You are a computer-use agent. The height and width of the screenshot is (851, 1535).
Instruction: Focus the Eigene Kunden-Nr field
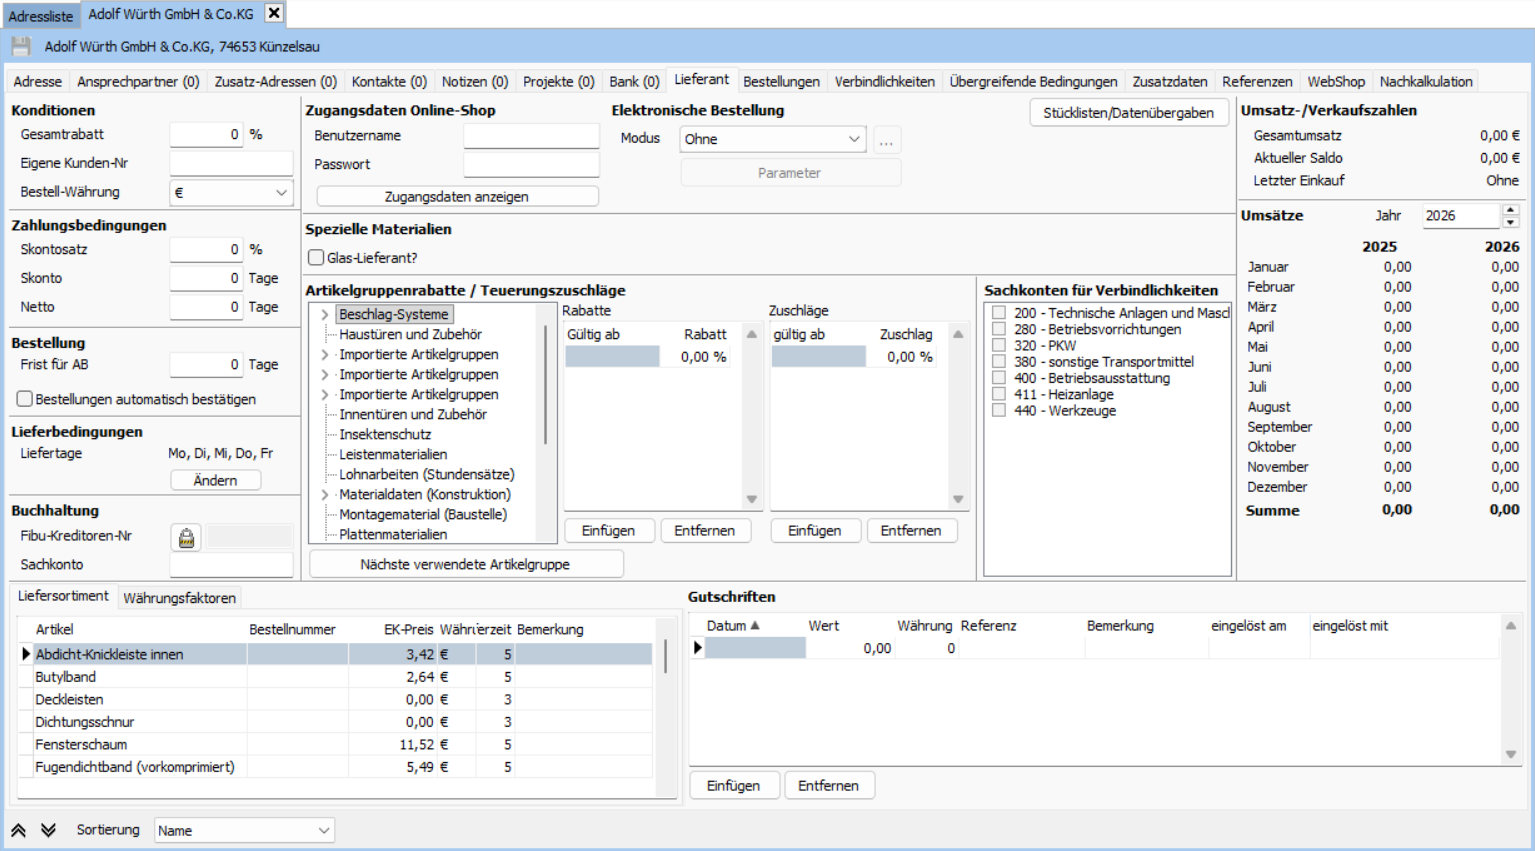(231, 163)
